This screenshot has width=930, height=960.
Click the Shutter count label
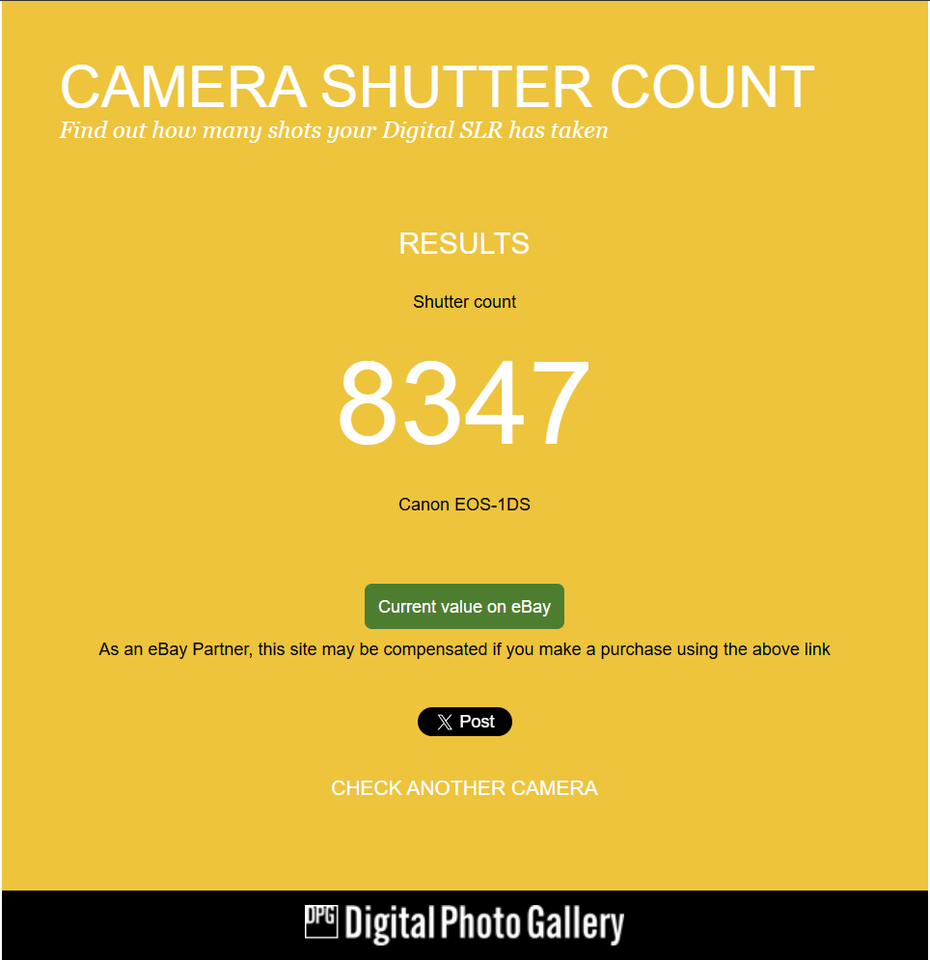(464, 302)
